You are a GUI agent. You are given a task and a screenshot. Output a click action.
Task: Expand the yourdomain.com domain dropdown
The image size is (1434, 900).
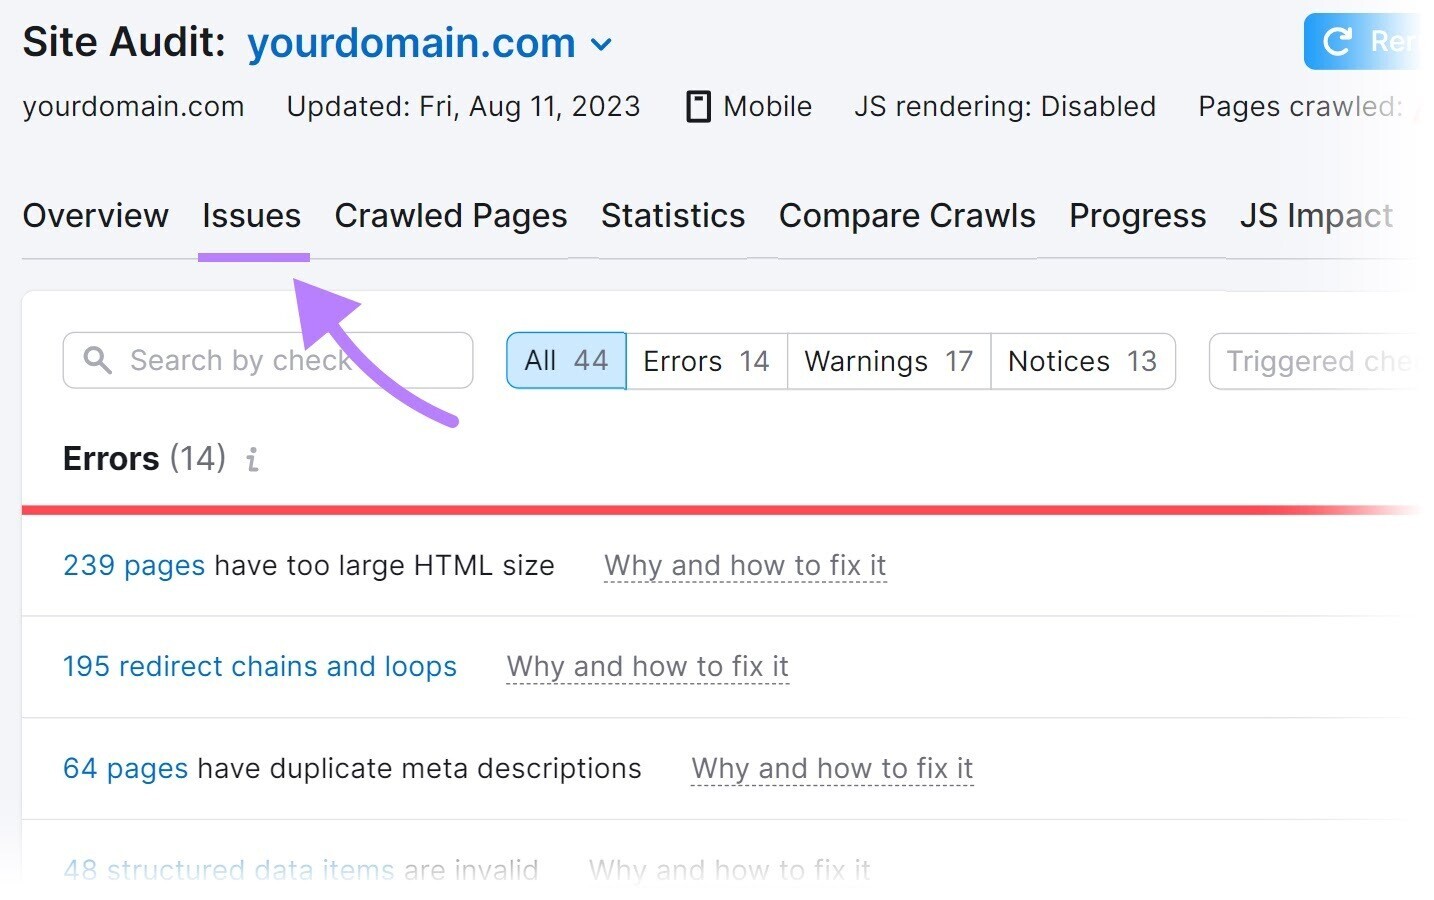coord(602,44)
